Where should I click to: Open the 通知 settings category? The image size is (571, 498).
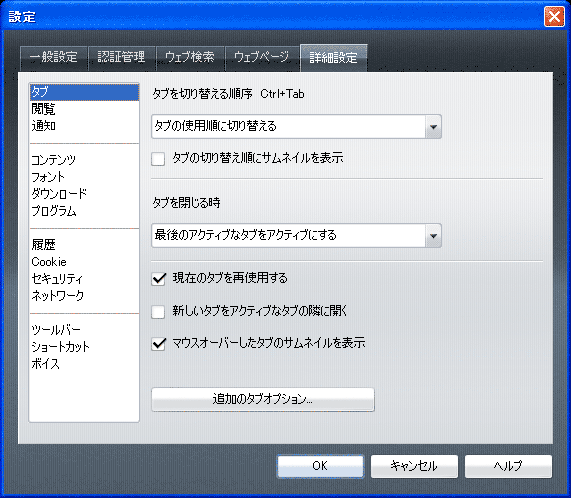tap(84, 126)
